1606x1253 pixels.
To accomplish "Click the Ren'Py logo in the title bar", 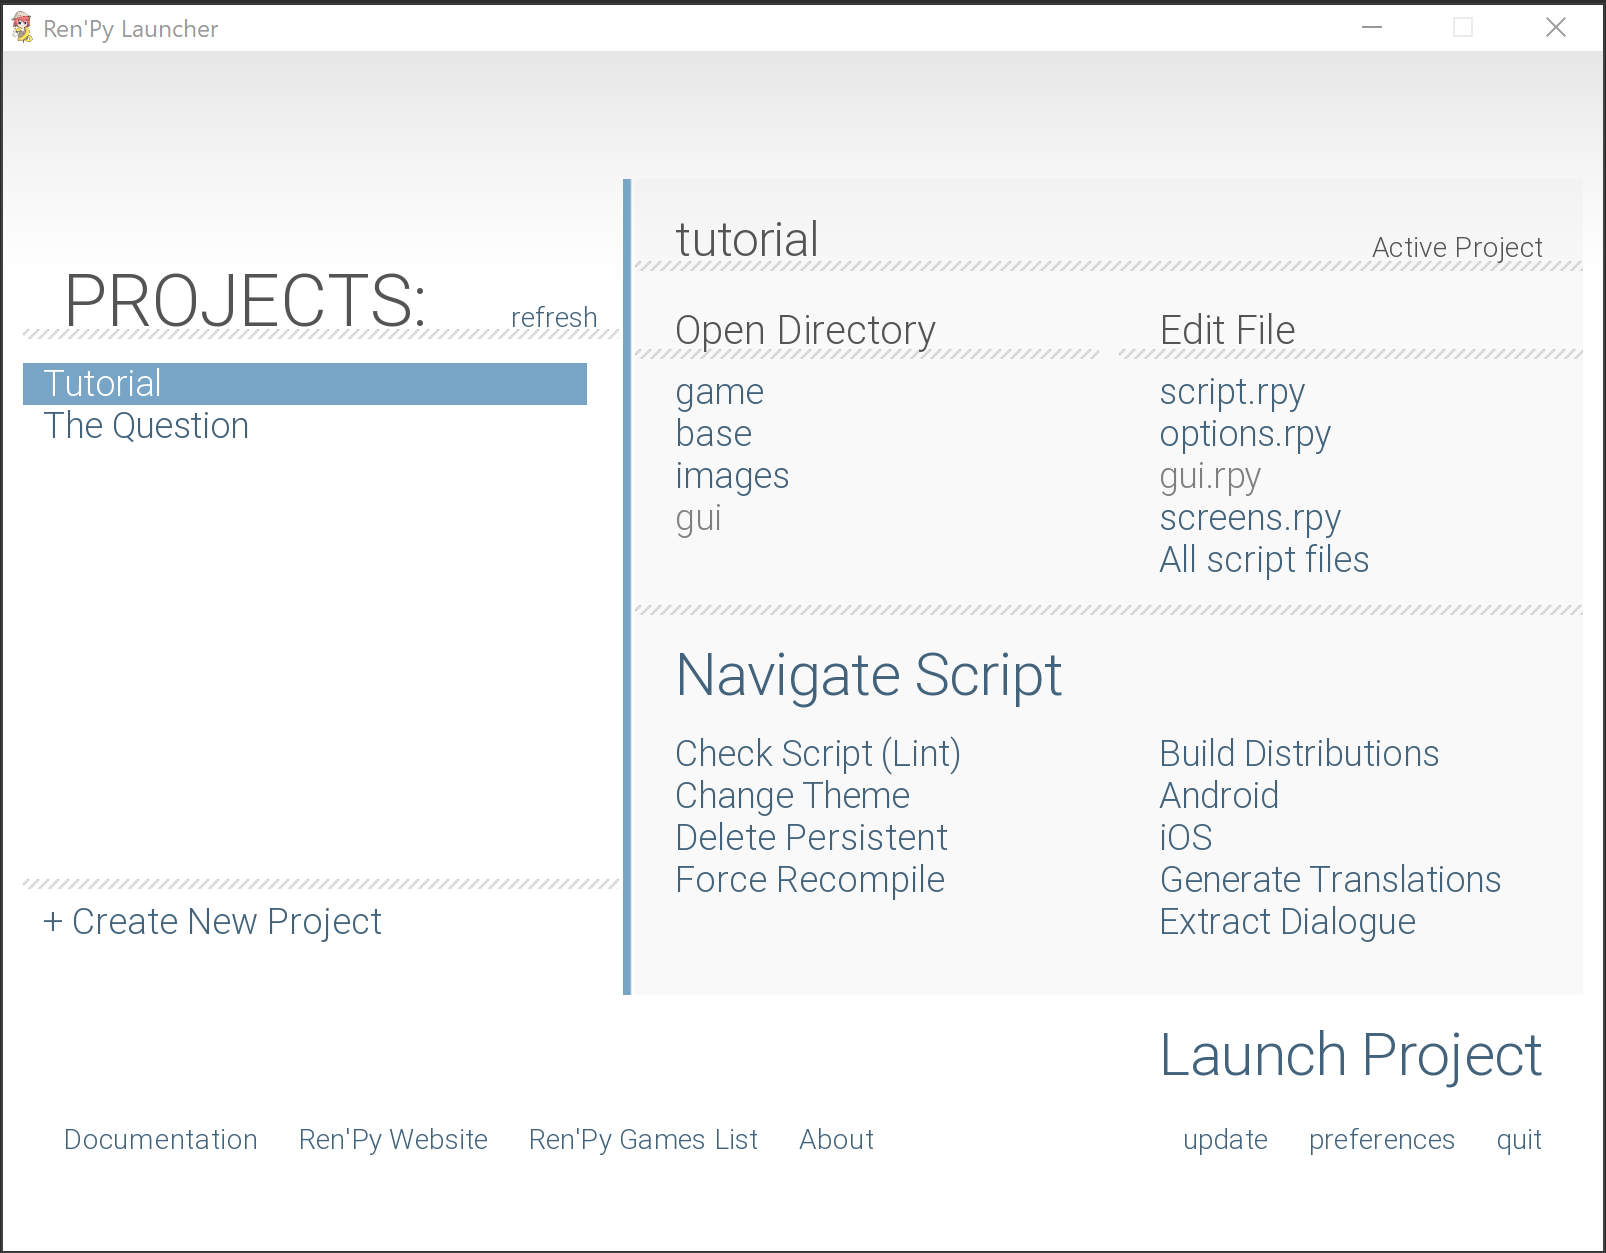I will (x=20, y=27).
